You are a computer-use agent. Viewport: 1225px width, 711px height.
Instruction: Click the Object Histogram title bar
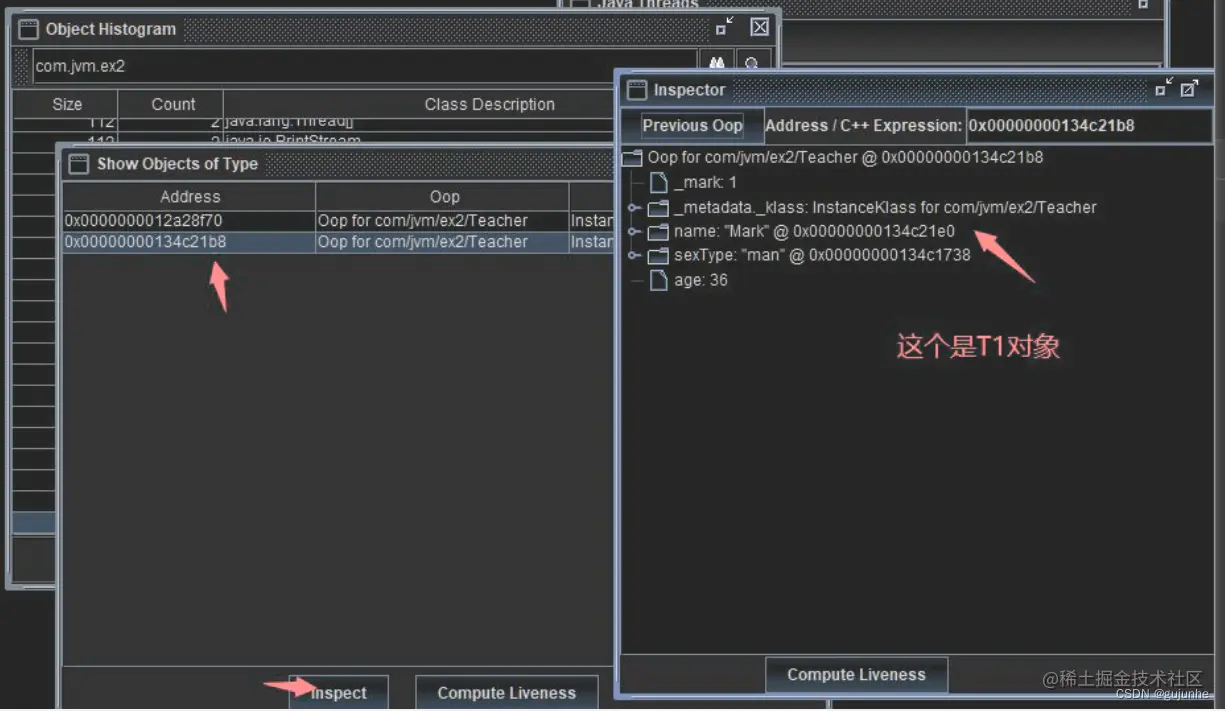[395, 28]
